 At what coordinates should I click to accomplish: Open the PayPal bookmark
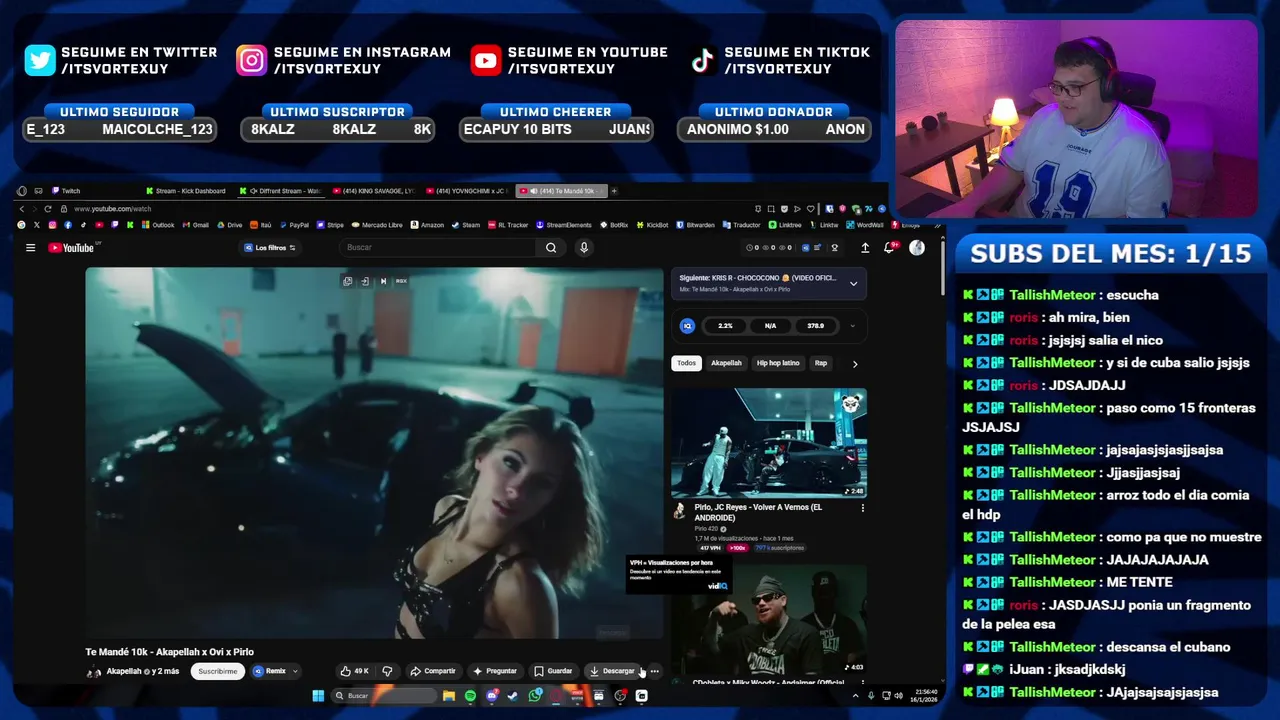click(294, 225)
